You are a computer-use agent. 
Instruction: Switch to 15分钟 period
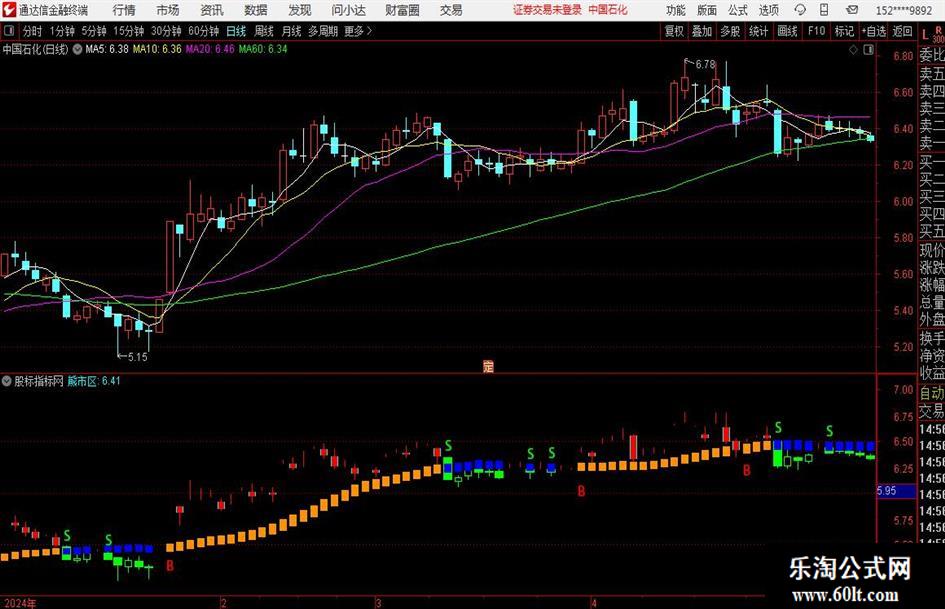pos(128,31)
